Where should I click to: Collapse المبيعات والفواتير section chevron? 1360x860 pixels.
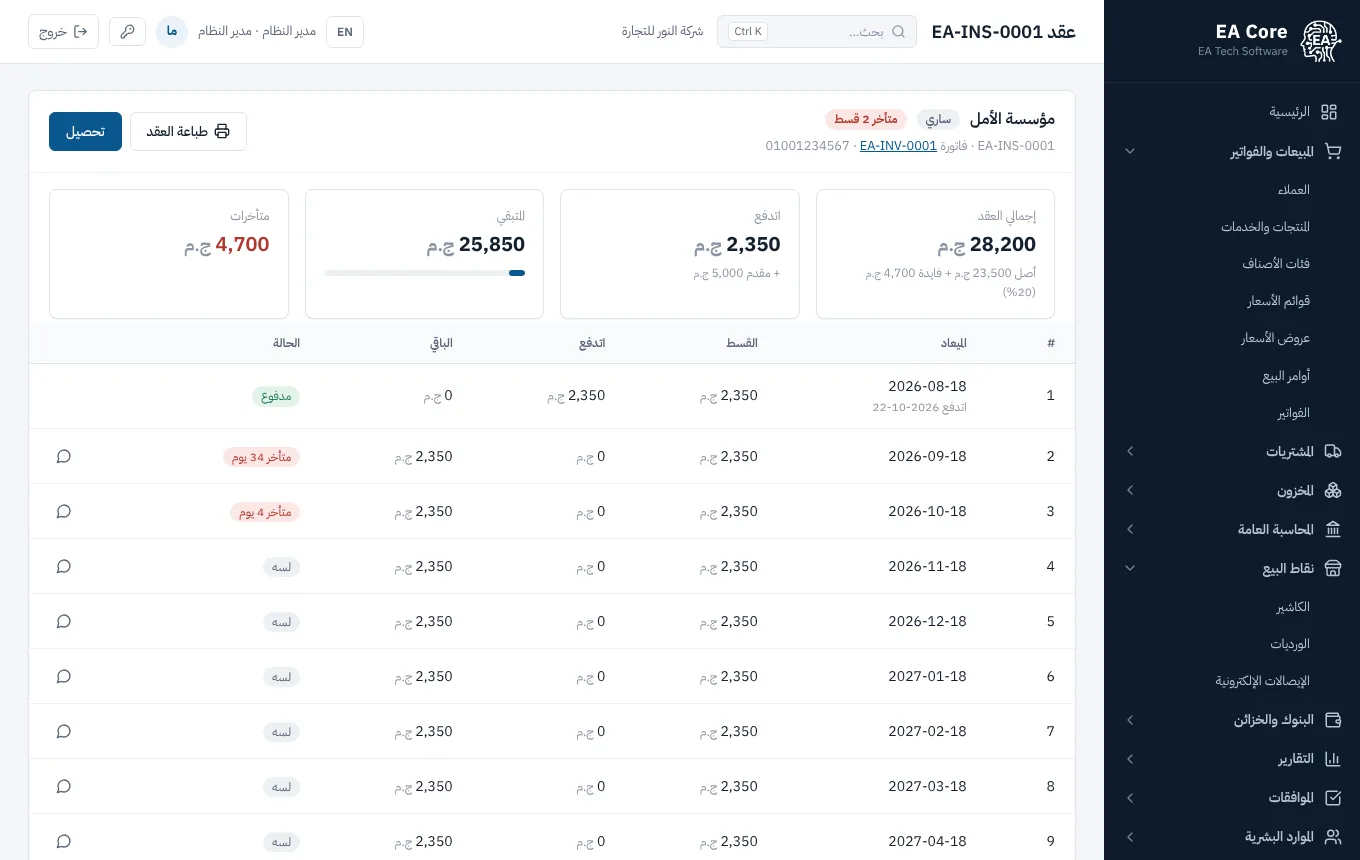click(x=1130, y=152)
